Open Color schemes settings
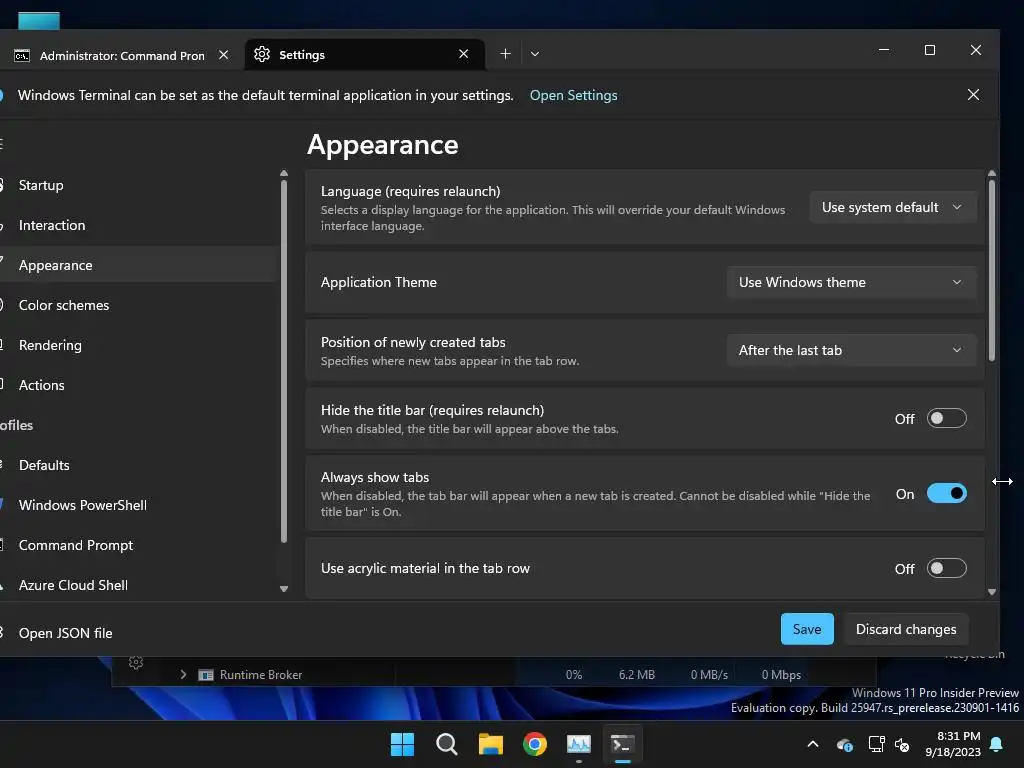1024x768 pixels. pyautogui.click(x=140, y=305)
